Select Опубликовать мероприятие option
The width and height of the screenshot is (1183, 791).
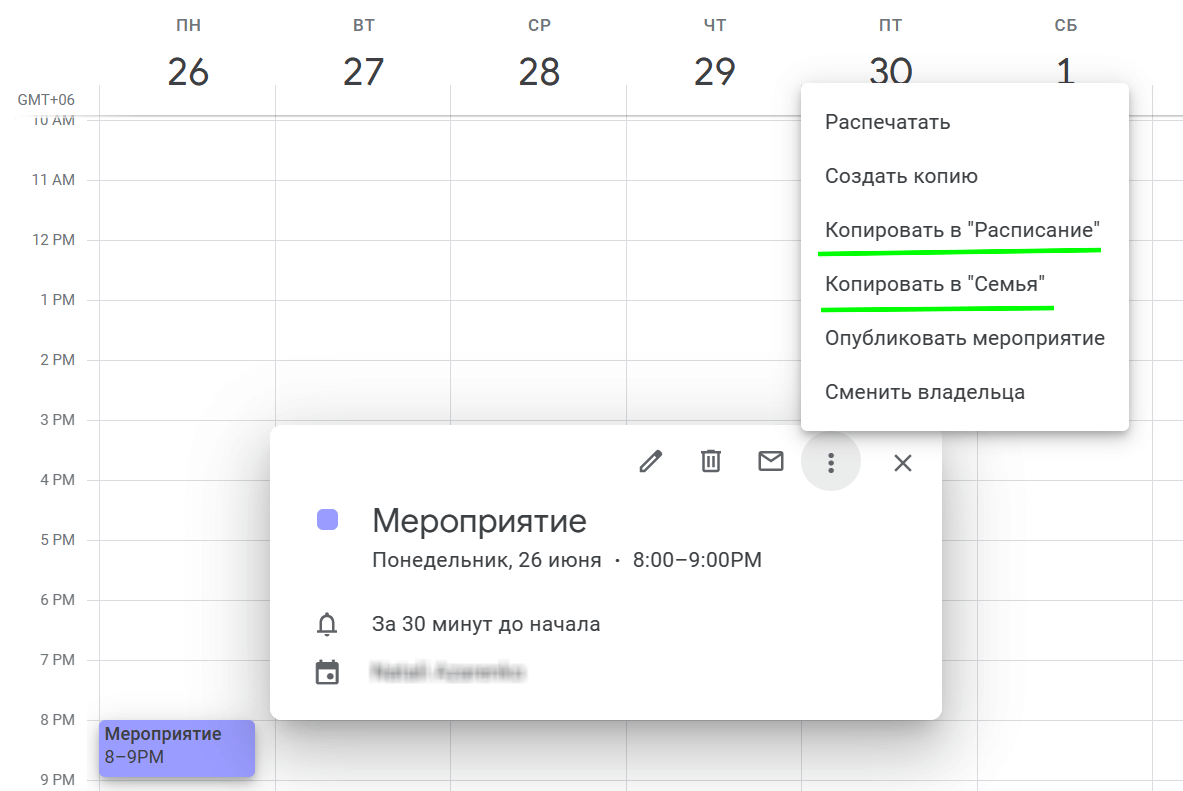(964, 338)
